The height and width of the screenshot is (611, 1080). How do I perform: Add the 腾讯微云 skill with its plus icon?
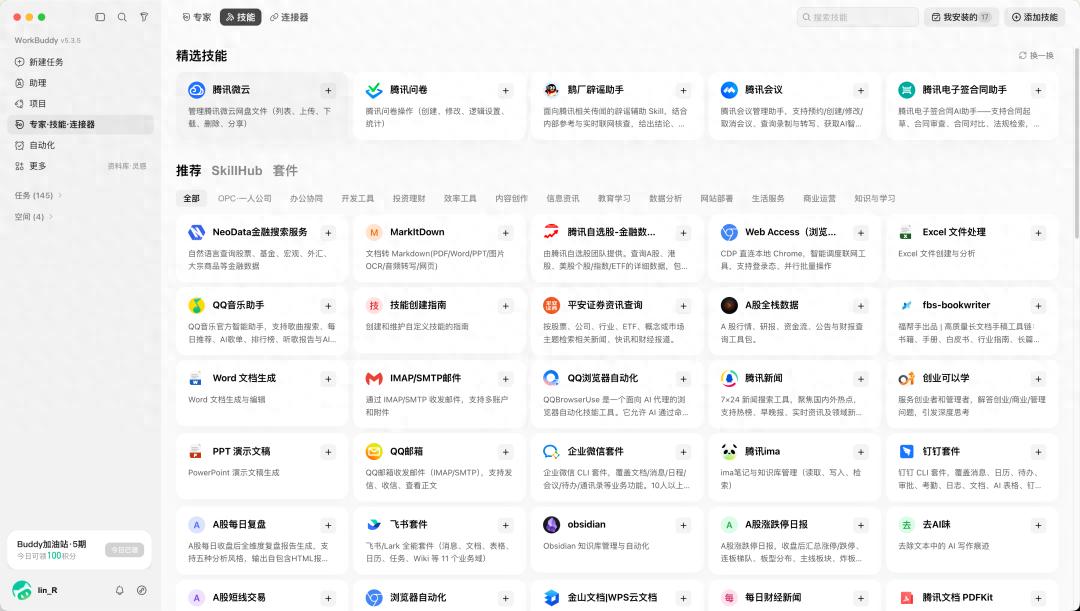pos(328,90)
